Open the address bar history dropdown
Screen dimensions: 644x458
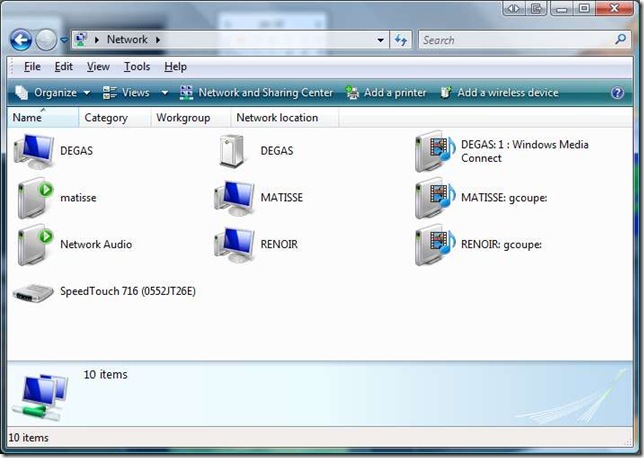(381, 40)
